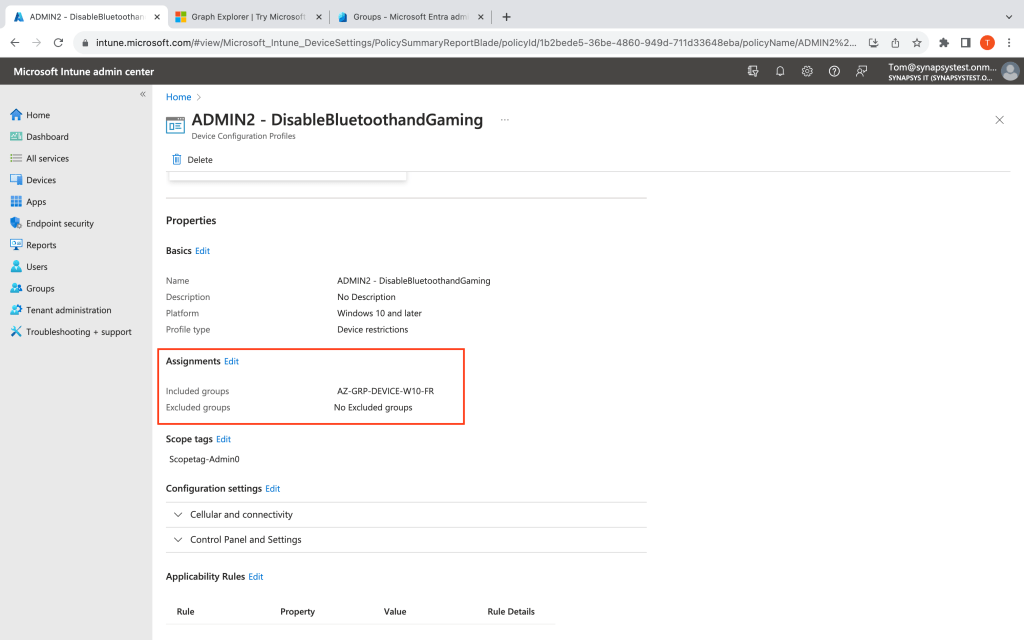Click the browser address bar
Viewport: 1024px width, 640px height.
pos(470,43)
